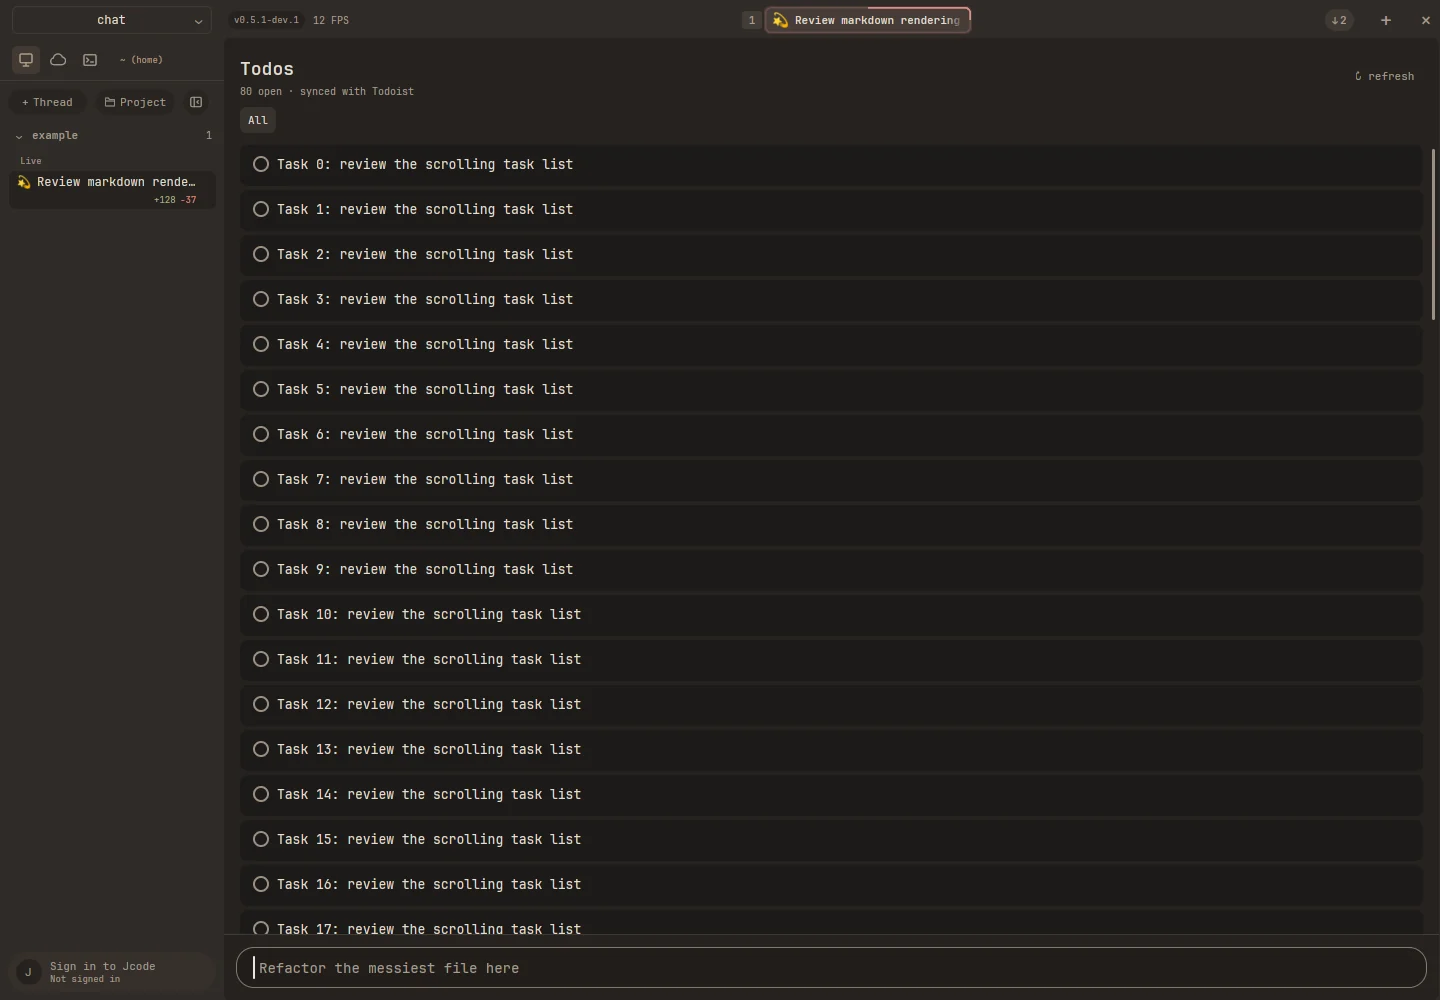Focus the message input field
The height and width of the screenshot is (1000, 1440).
(831, 968)
